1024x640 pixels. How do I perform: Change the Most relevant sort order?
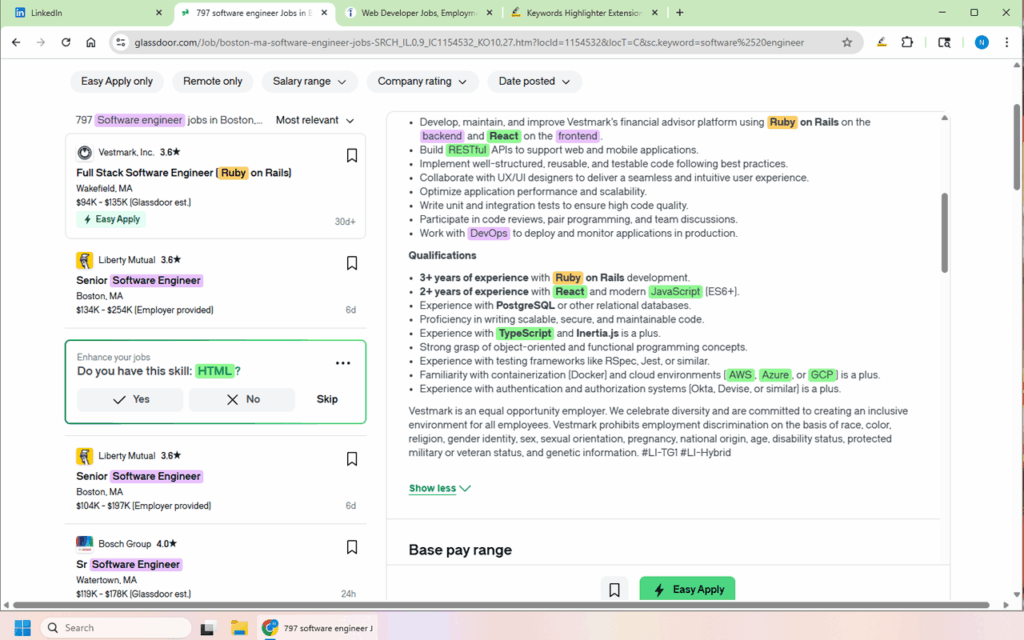tap(315, 120)
